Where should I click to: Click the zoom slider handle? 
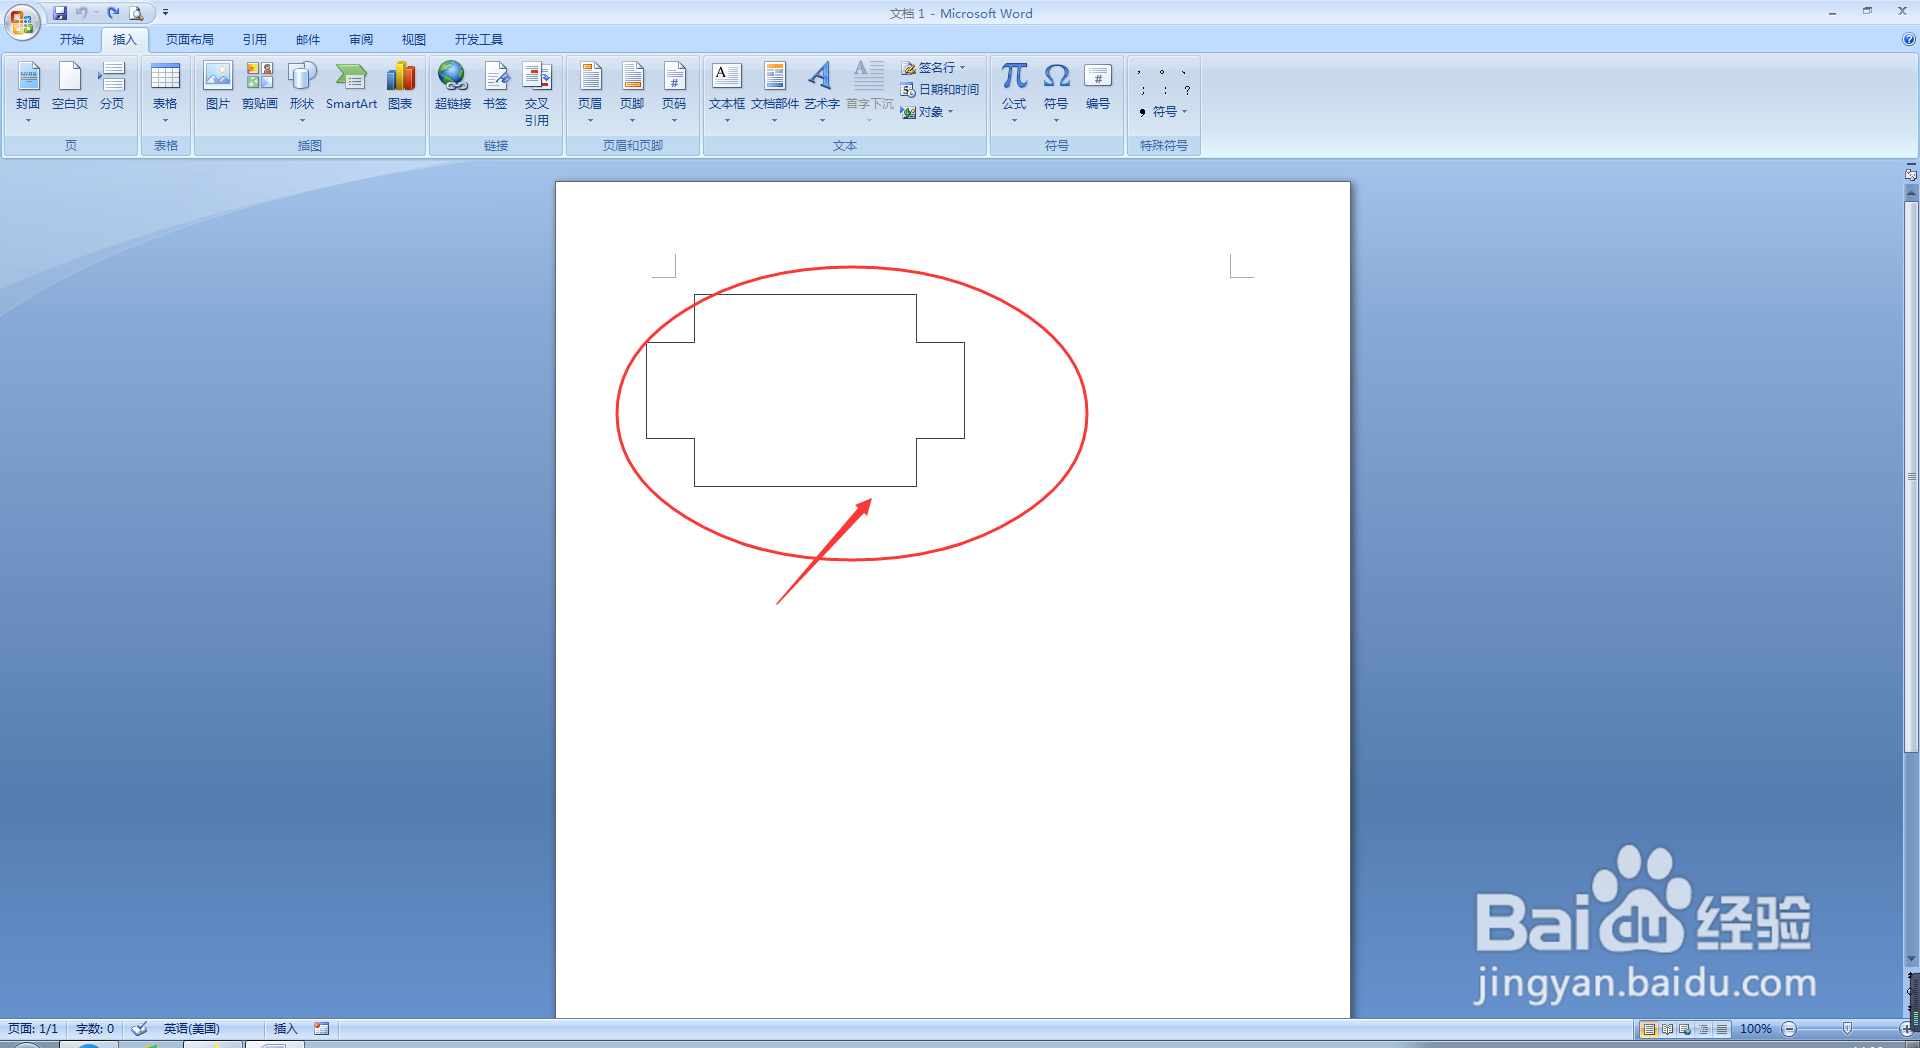1847,1029
